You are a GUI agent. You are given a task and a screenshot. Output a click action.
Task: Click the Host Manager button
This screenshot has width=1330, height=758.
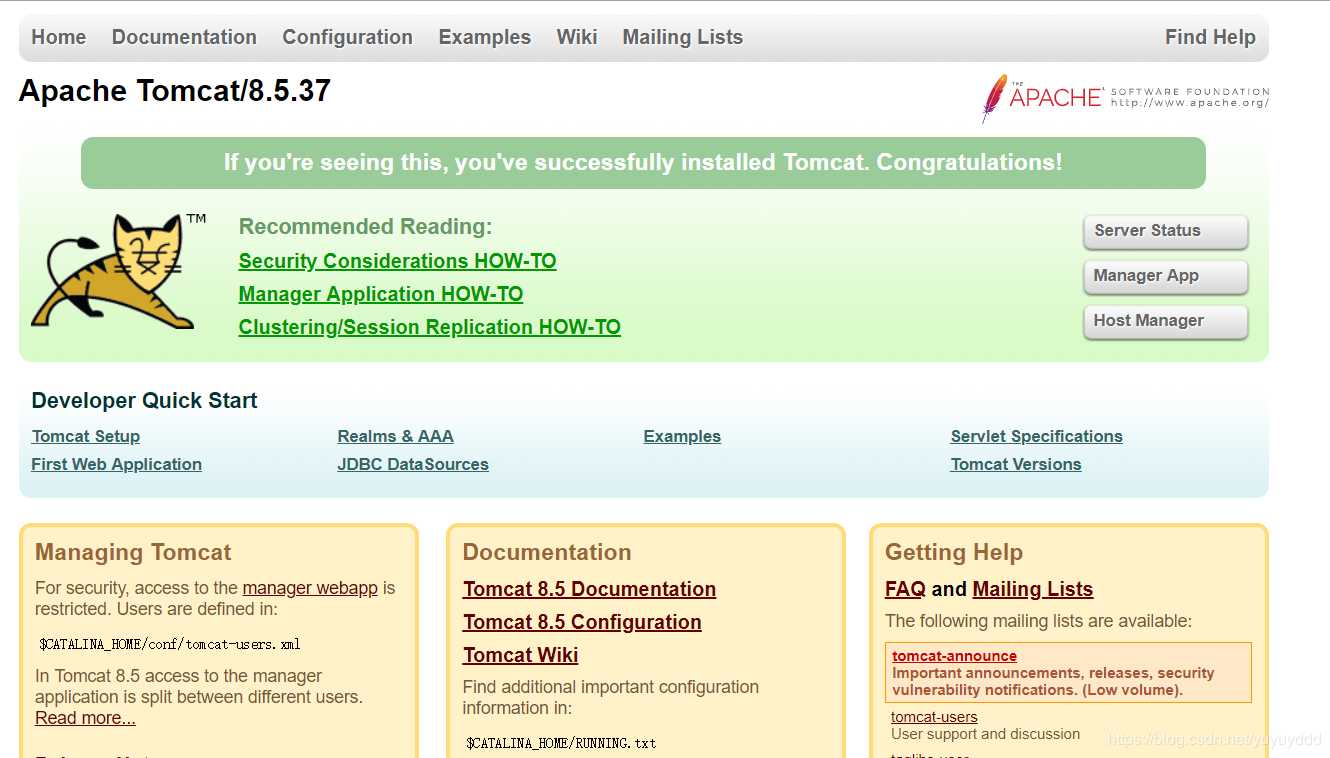click(1166, 321)
